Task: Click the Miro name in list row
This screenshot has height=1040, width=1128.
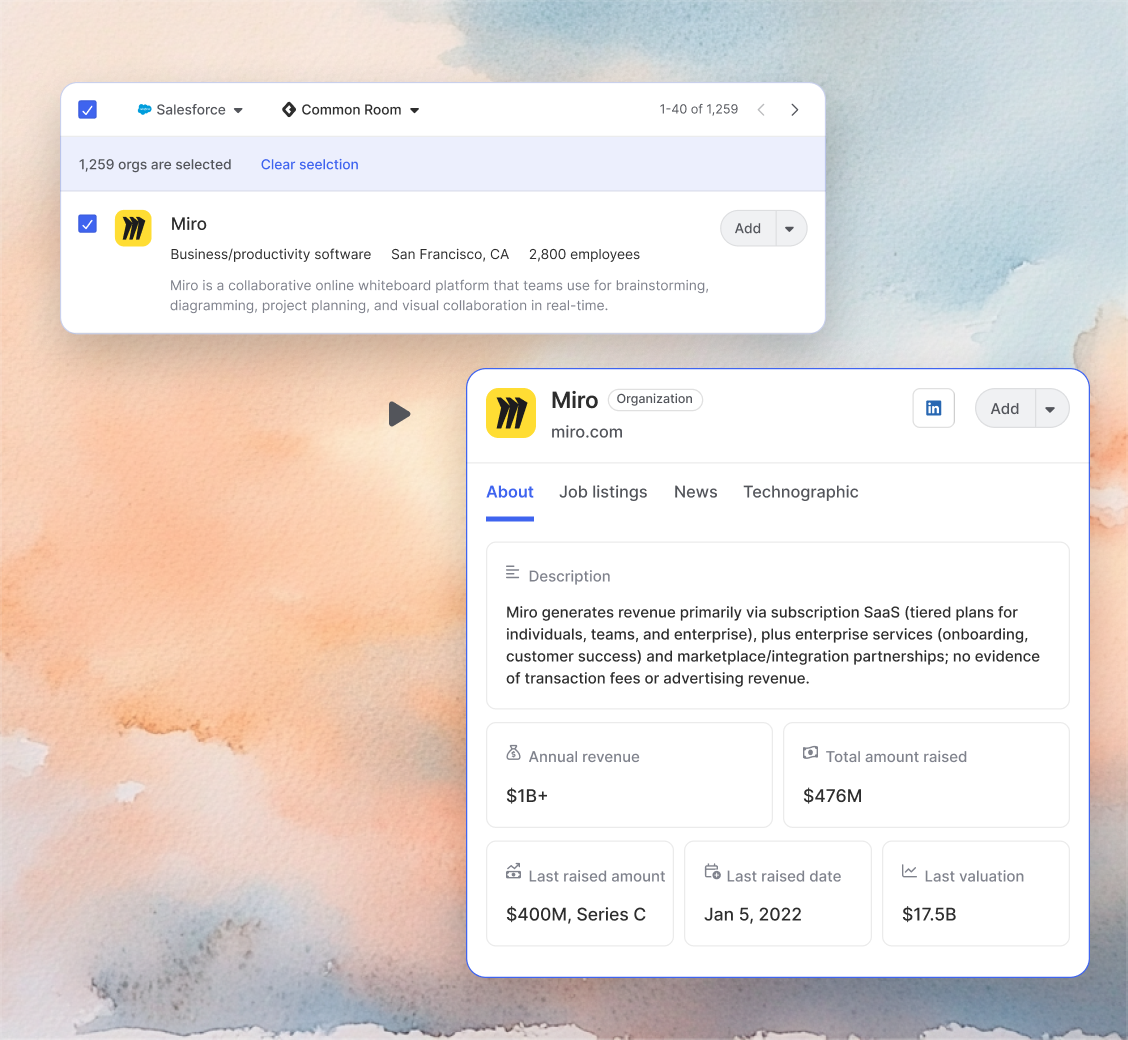Action: [188, 224]
